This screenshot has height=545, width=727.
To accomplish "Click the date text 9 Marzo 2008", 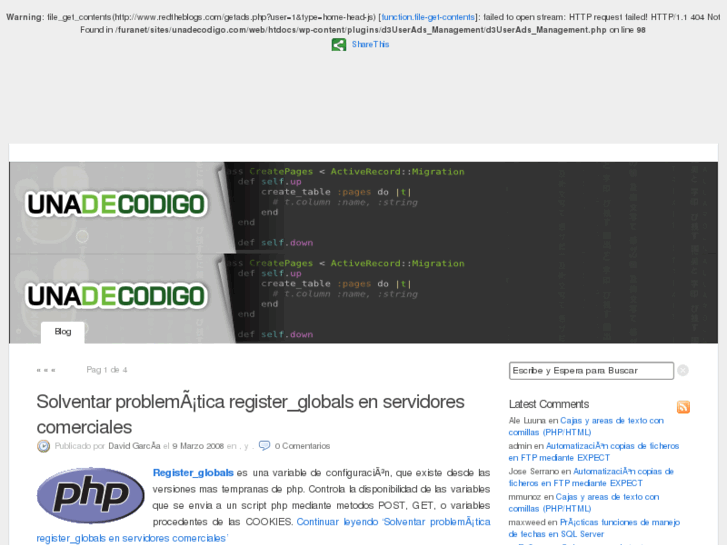I will click(198, 446).
